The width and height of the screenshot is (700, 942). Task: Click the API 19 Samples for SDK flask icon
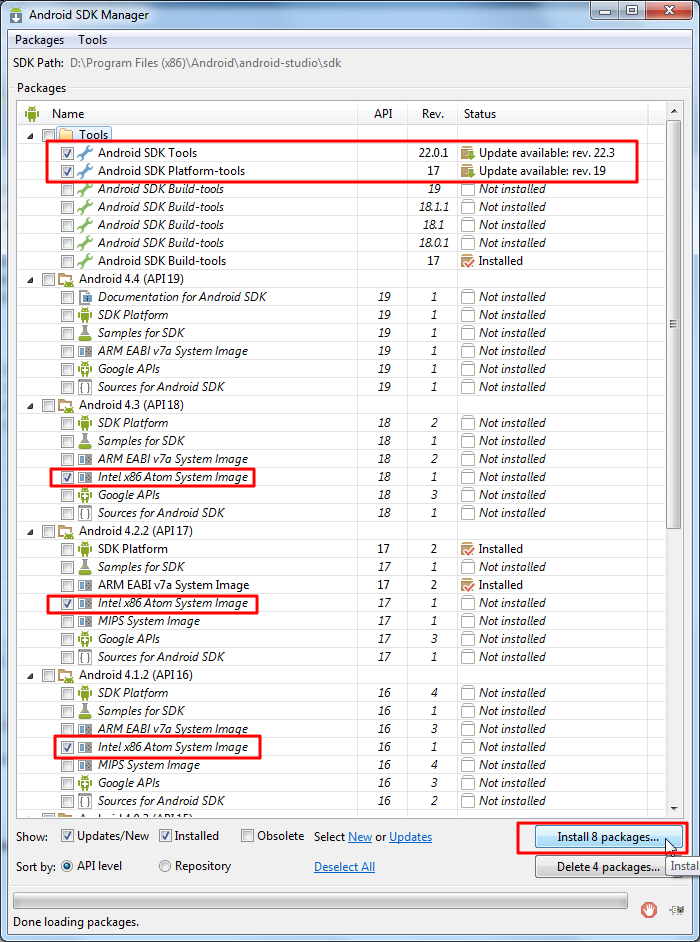pos(85,333)
